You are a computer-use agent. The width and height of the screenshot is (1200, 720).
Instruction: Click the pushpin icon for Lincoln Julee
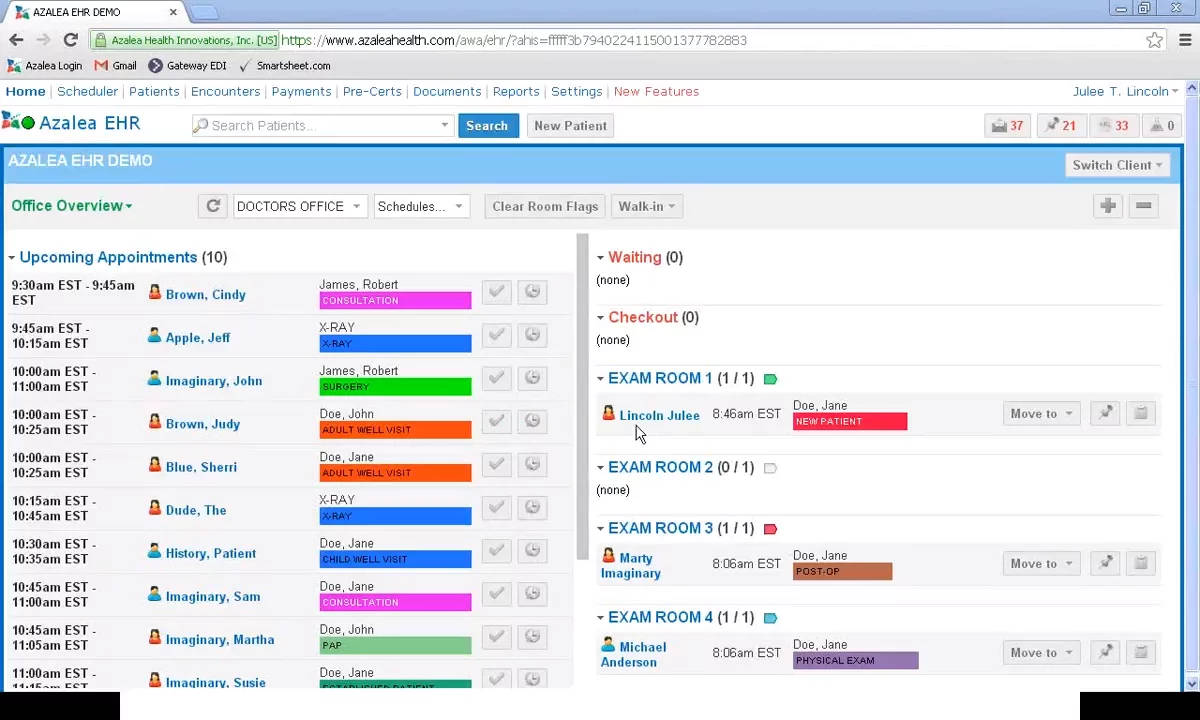coord(1105,414)
